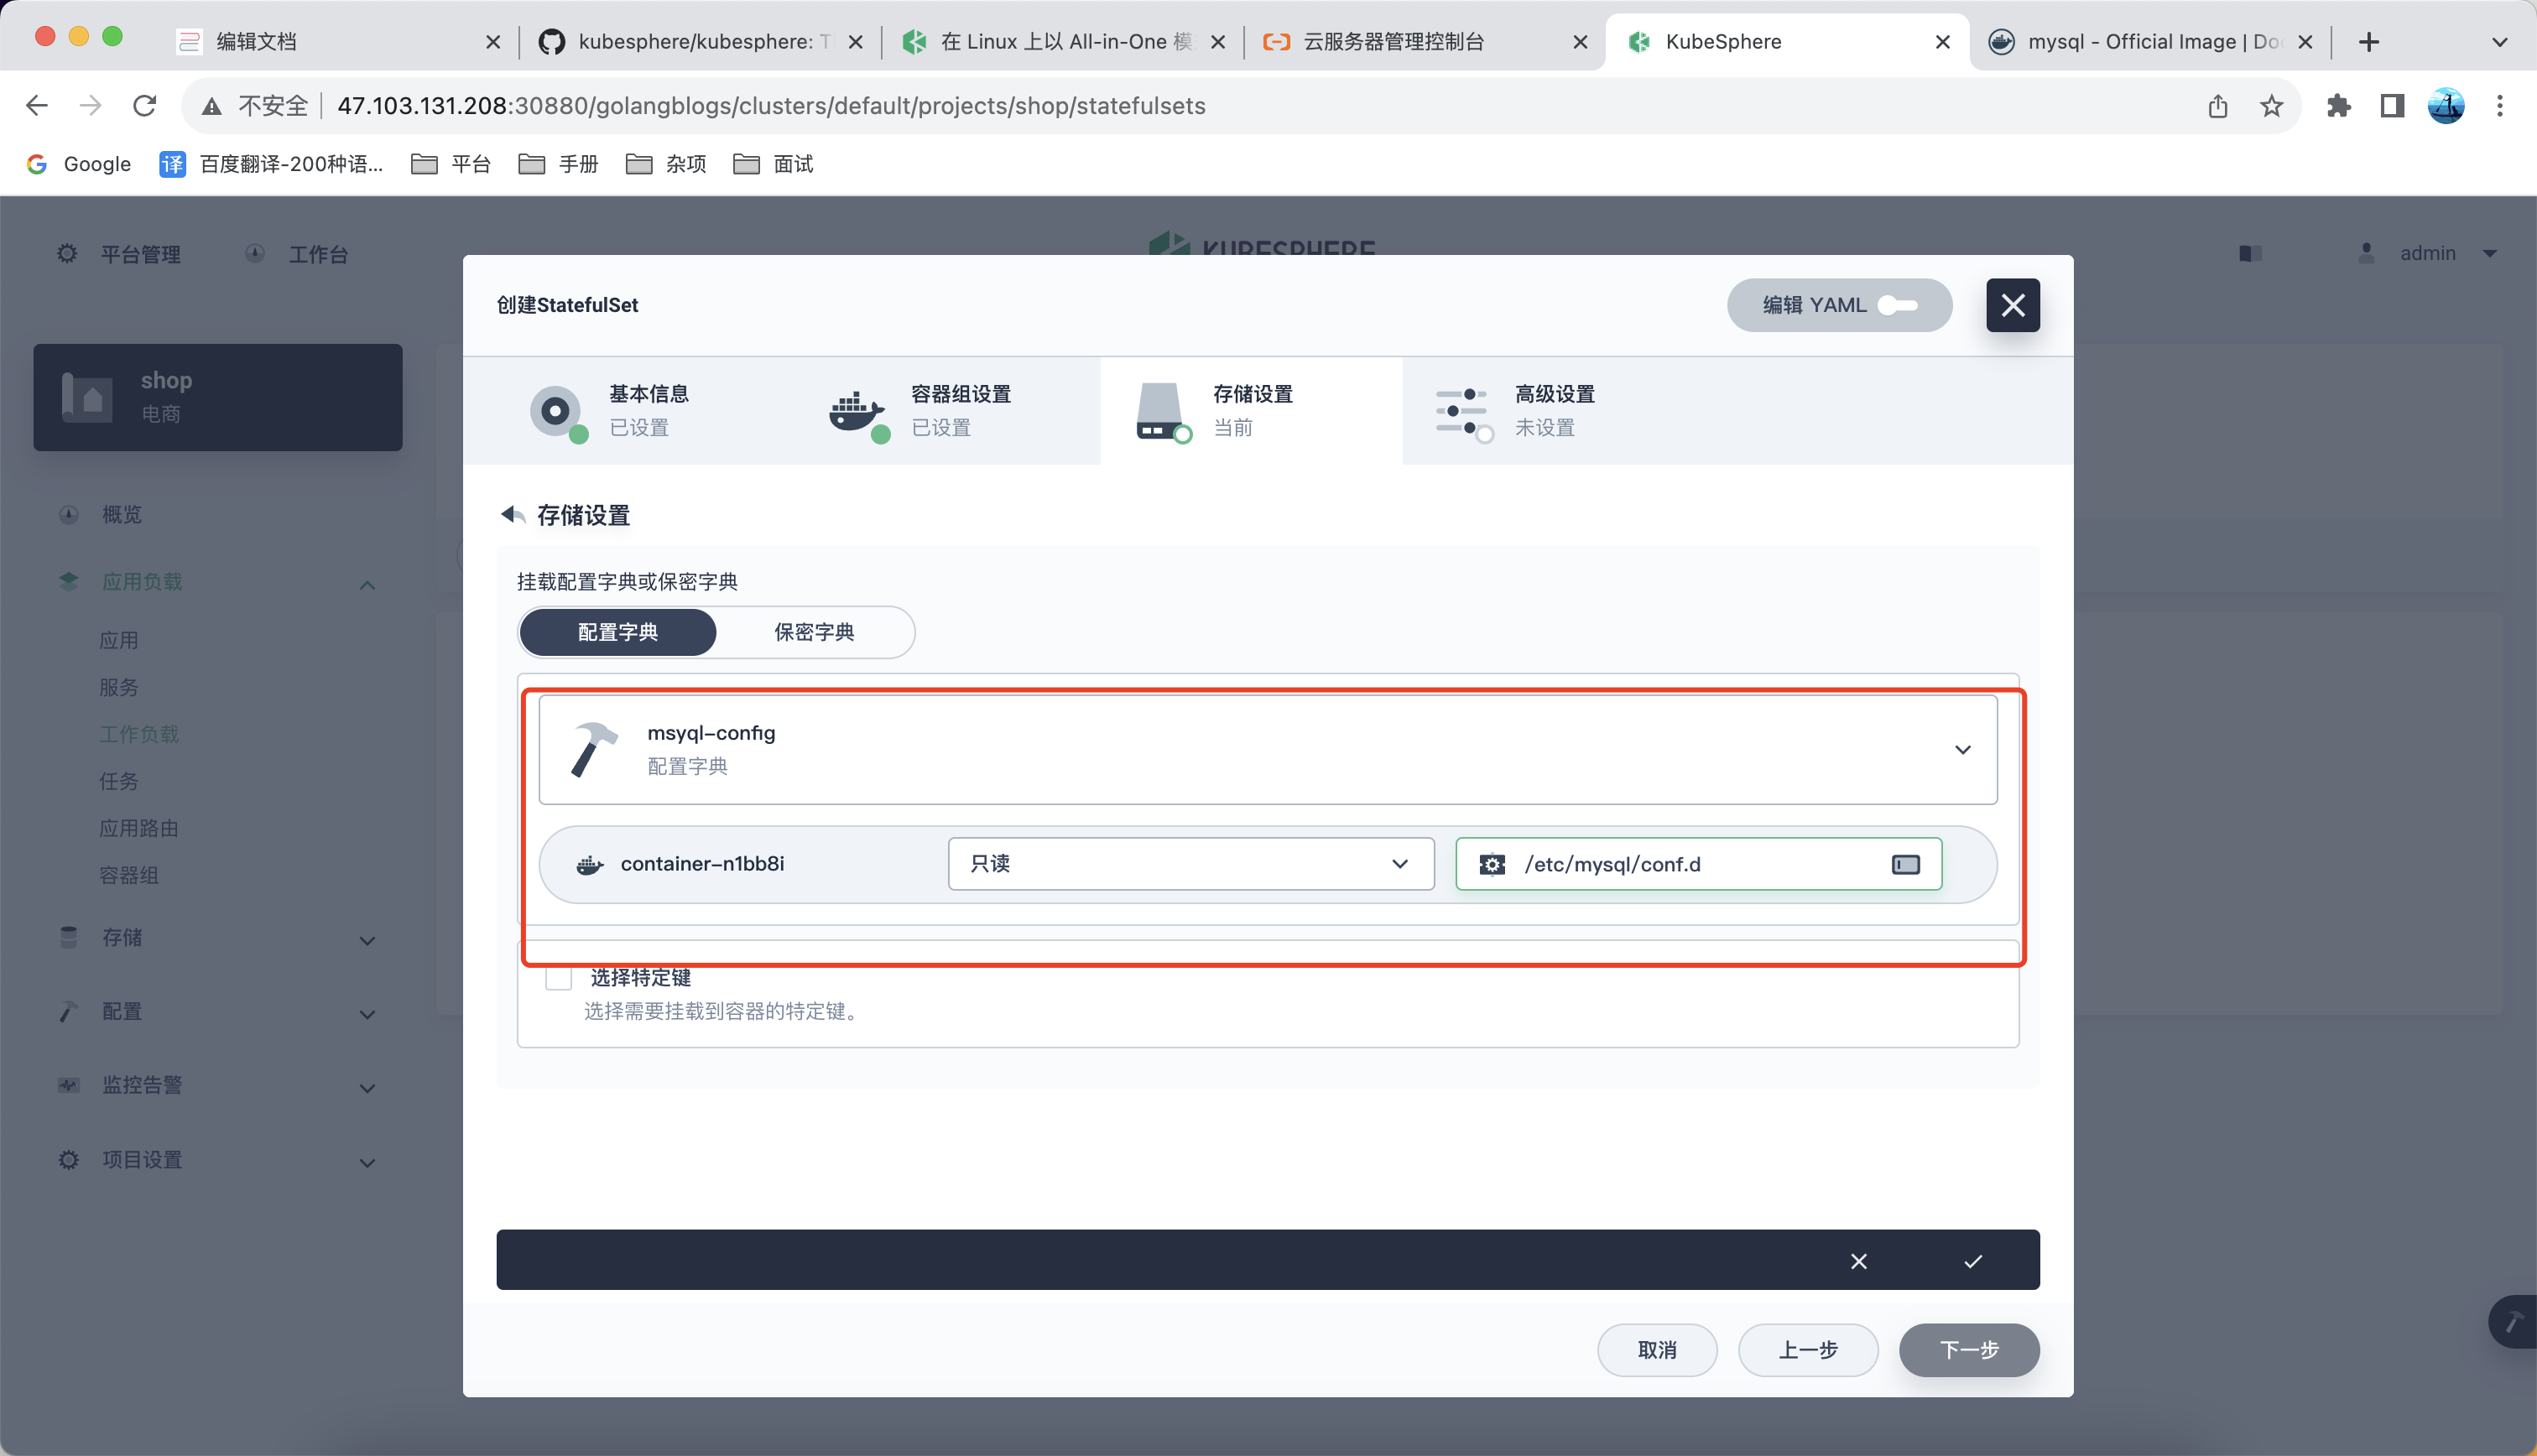Screen dimensions: 2537x1456
Task: Select the 存储设置 step tab
Action: [1251, 411]
